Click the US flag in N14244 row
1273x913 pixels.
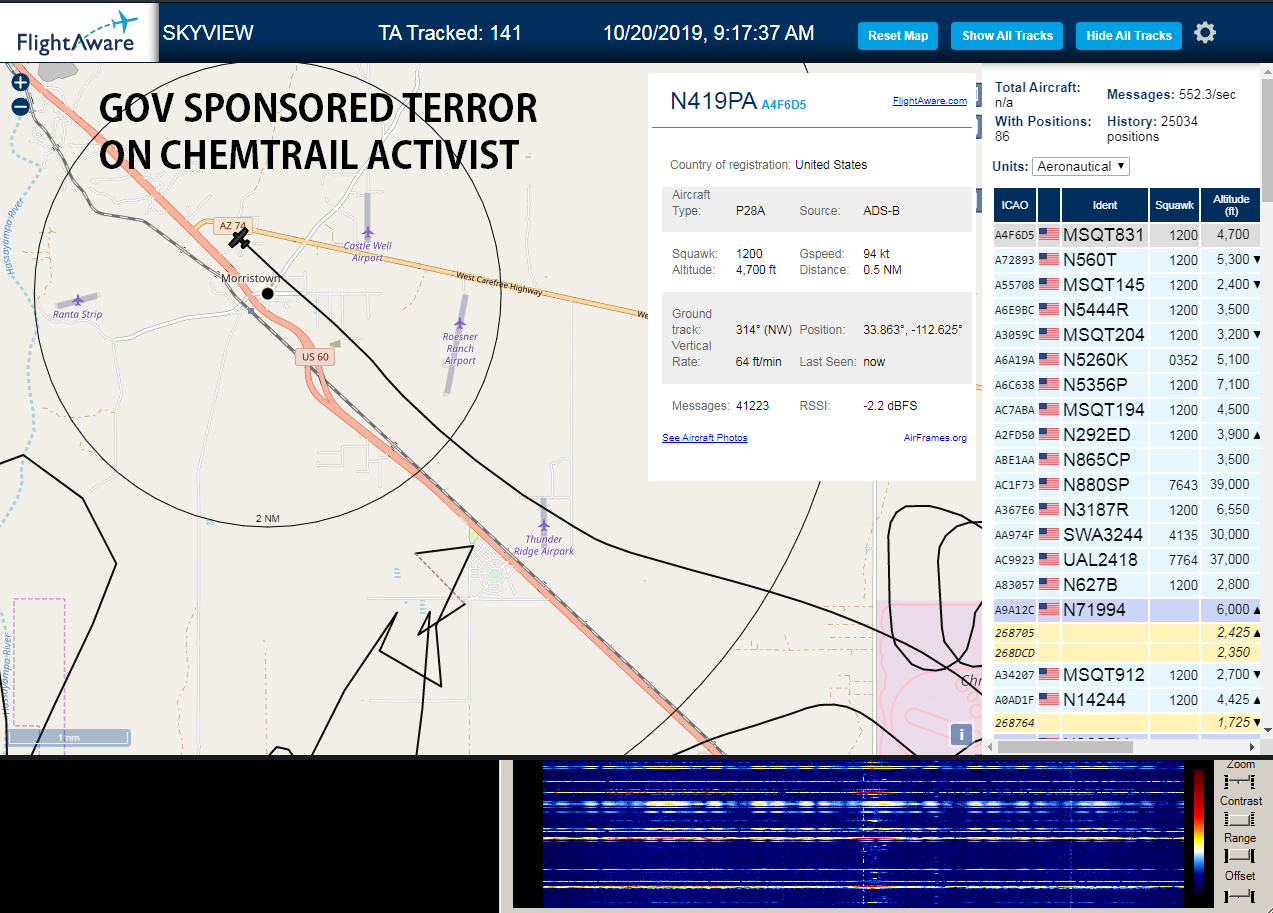(x=1049, y=700)
